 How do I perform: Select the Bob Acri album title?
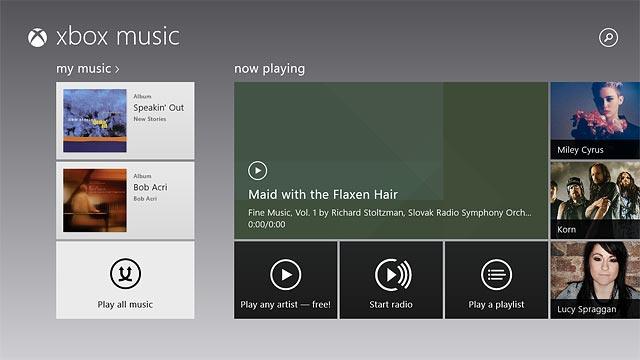point(150,187)
